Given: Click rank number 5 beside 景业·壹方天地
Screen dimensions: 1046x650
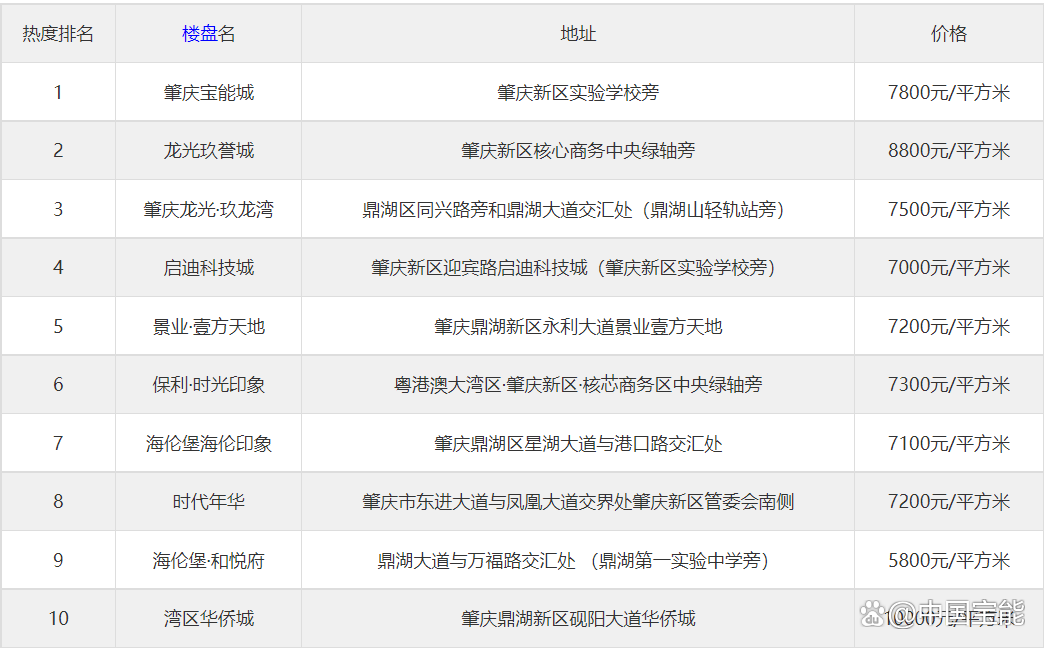Looking at the screenshot, I should click(58, 326).
